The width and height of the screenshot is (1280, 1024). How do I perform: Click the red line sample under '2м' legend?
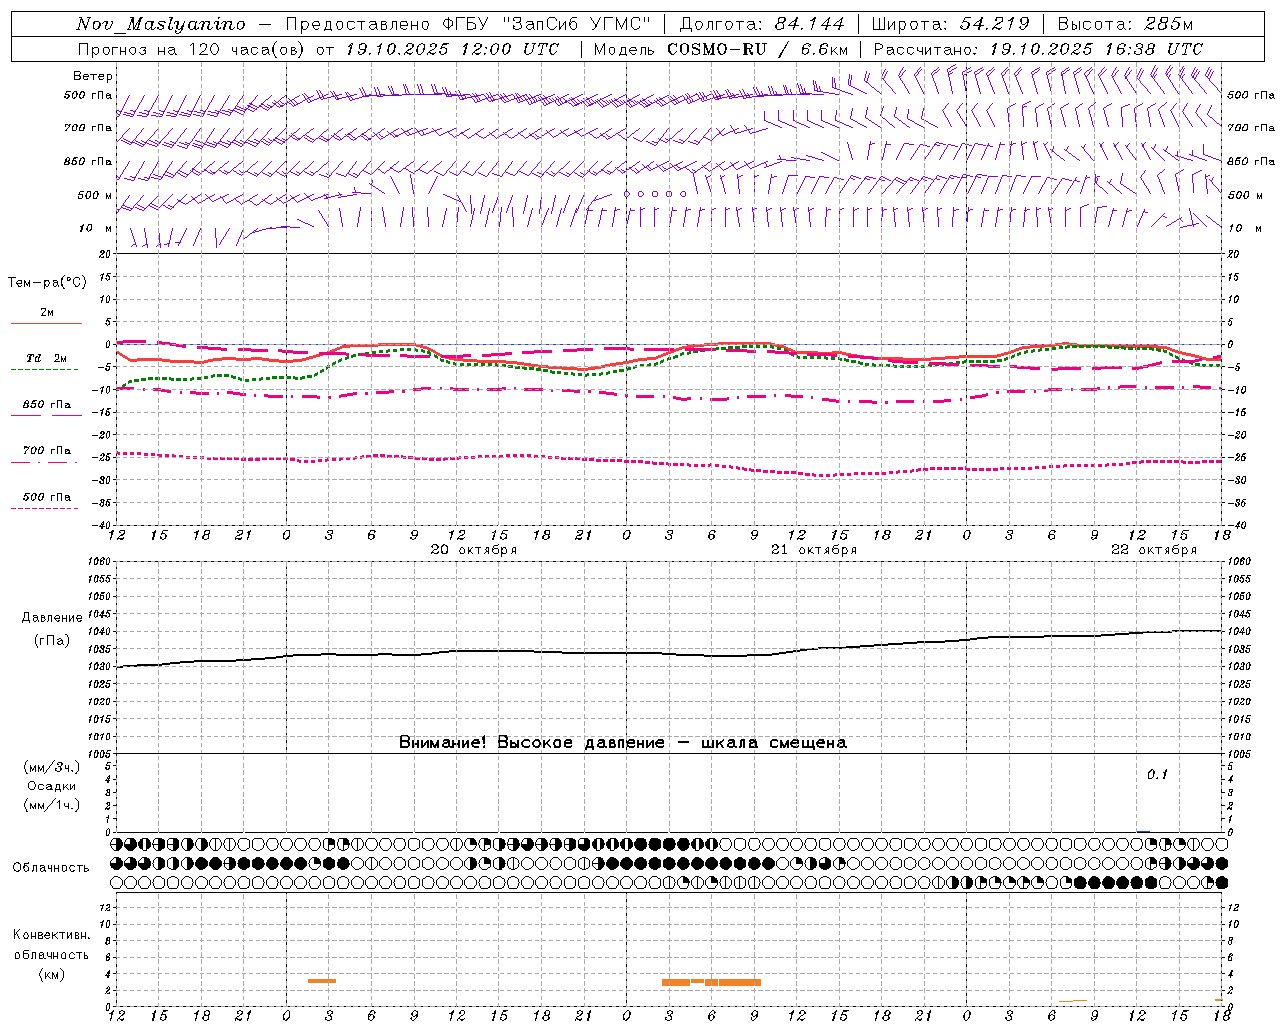(47, 323)
